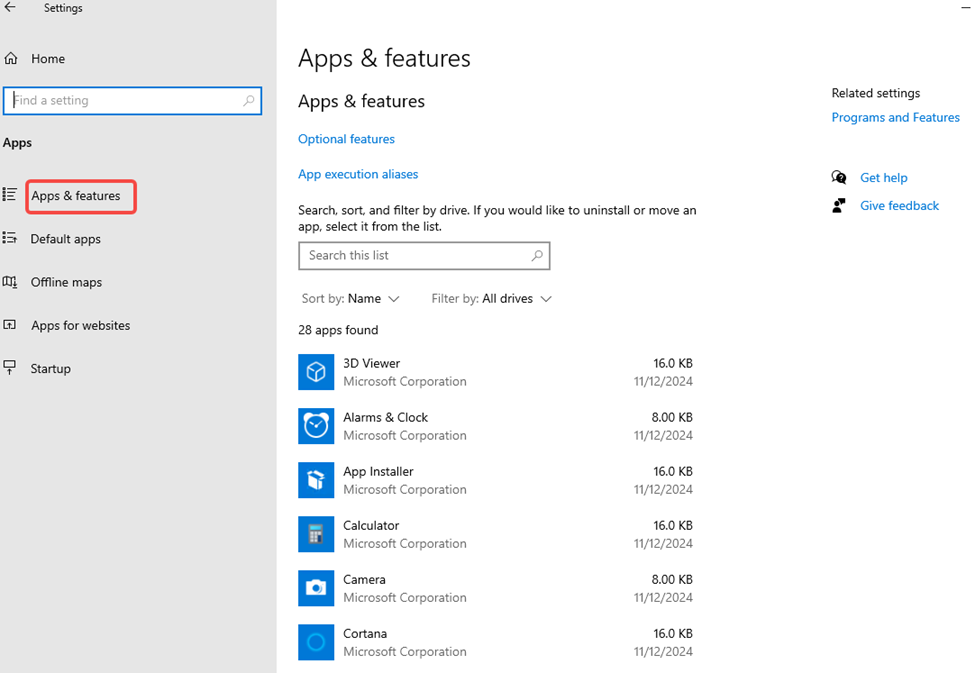Click the App Installer app icon
The image size is (975, 673).
coord(316,480)
